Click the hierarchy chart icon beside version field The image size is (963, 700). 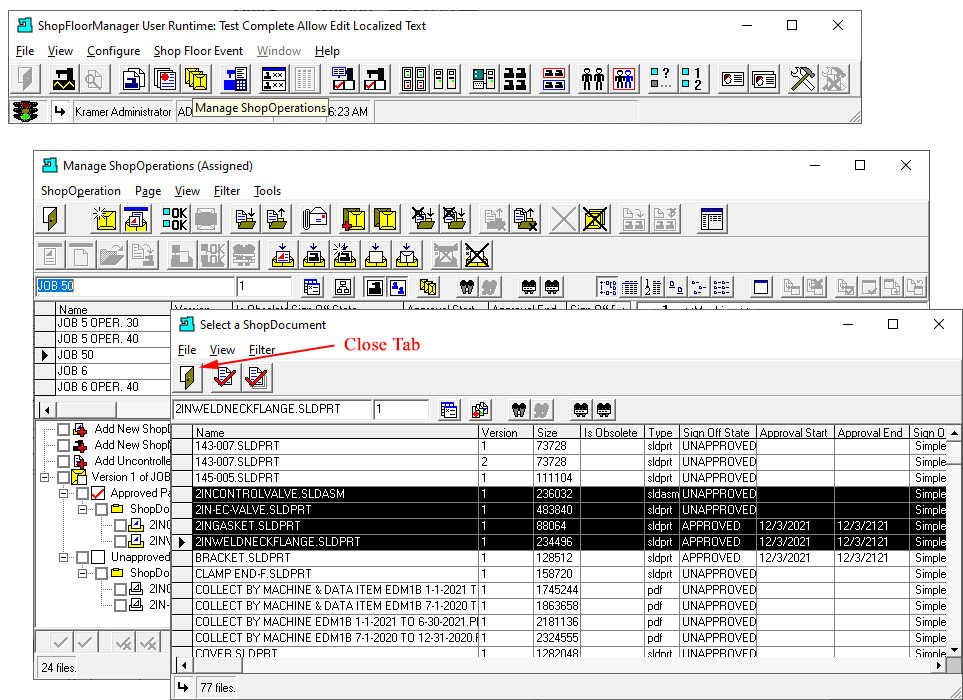(343, 287)
